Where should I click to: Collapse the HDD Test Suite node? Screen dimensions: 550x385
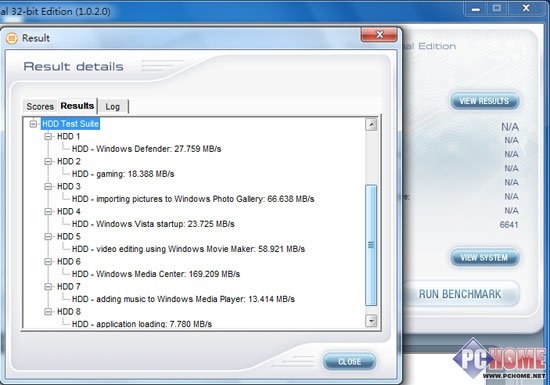point(33,124)
